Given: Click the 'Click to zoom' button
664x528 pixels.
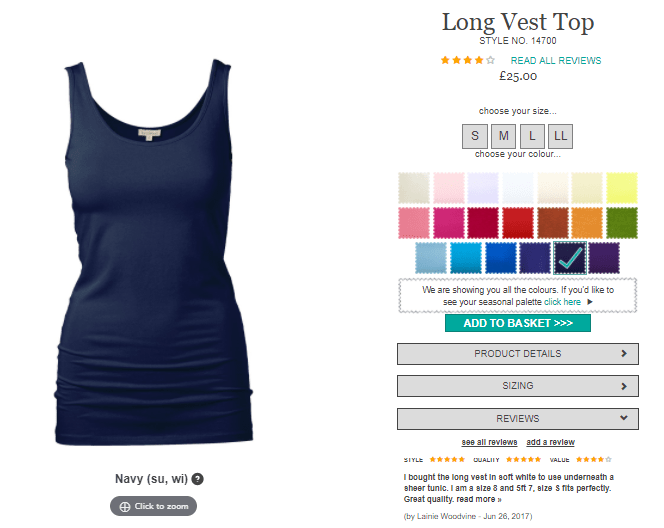Looking at the screenshot, I should click(153, 506).
